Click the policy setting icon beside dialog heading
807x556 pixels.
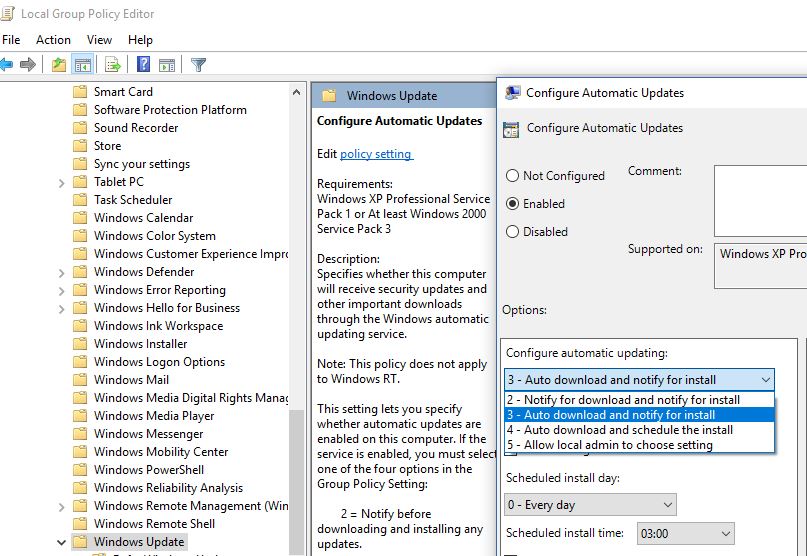click(511, 130)
